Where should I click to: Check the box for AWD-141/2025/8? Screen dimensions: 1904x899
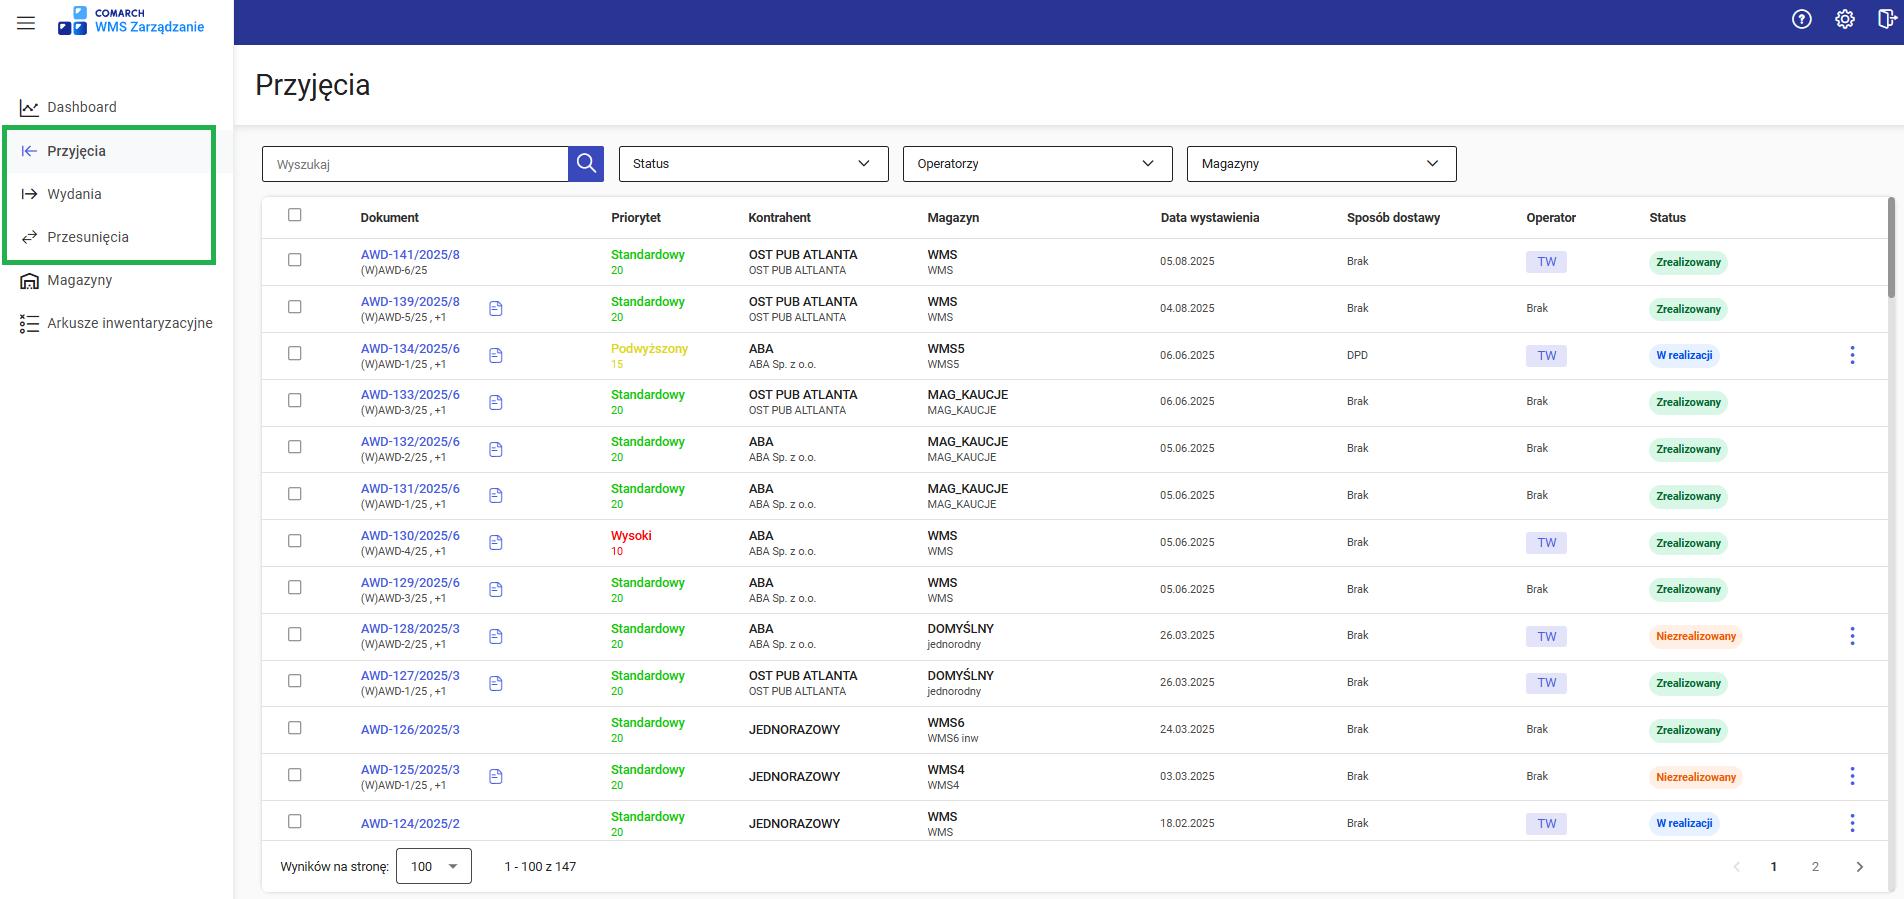[294, 260]
